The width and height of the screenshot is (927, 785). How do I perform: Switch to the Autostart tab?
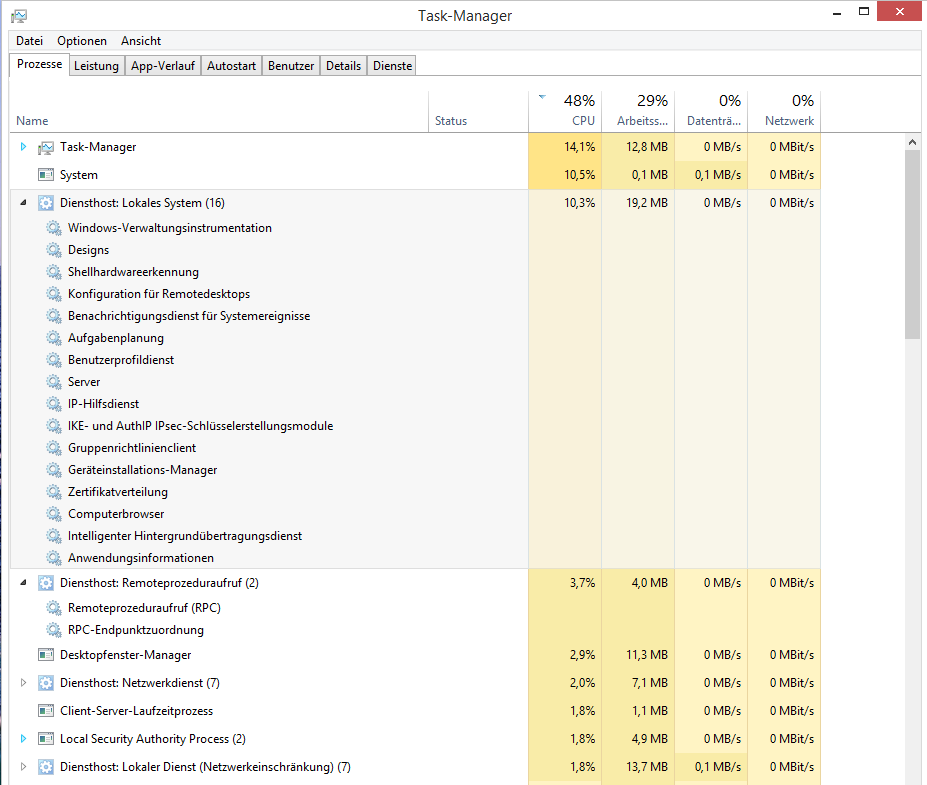(x=231, y=66)
